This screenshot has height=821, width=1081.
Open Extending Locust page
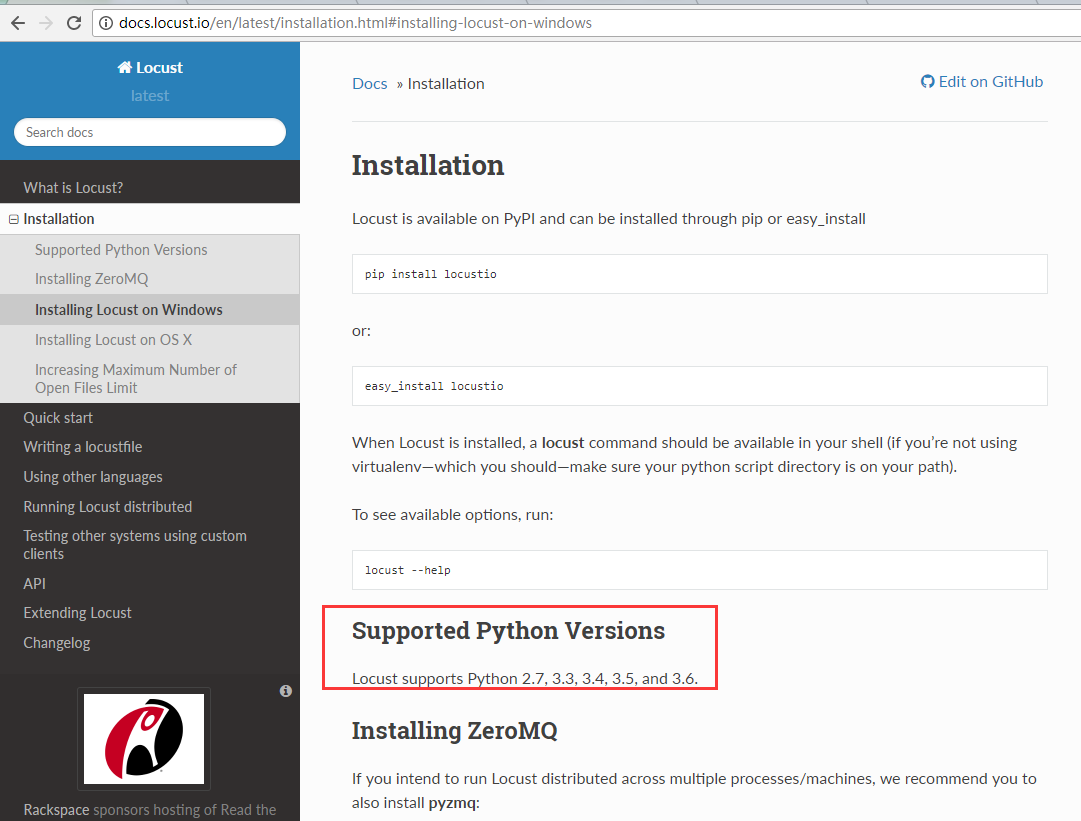click(77, 613)
